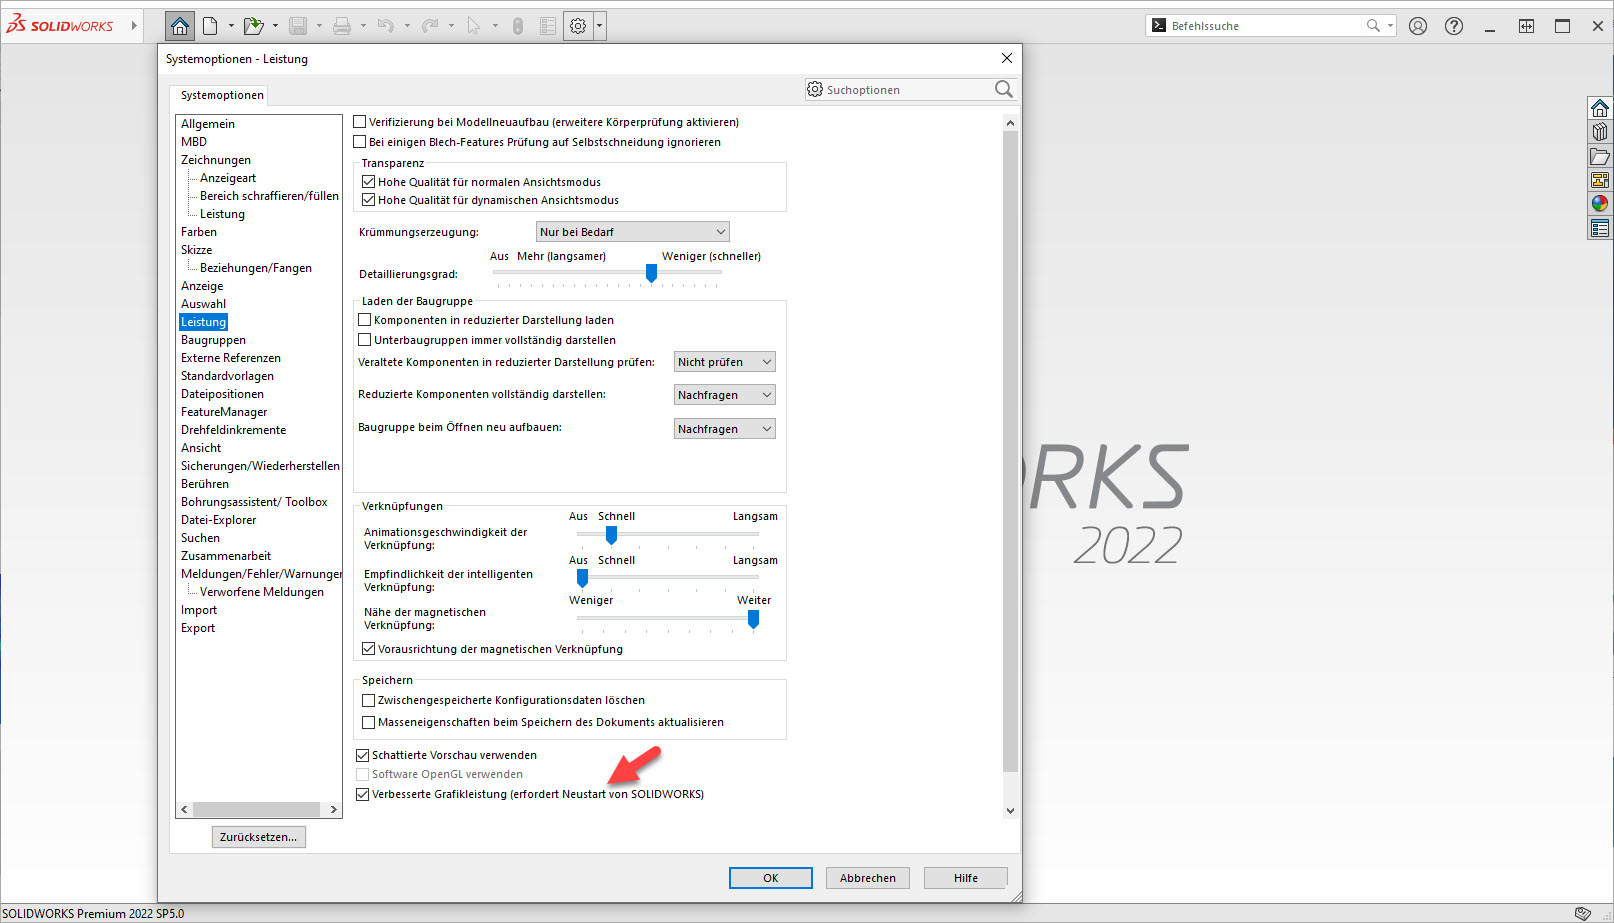Create a new document with New icon
The width and height of the screenshot is (1614, 923).
(210, 26)
